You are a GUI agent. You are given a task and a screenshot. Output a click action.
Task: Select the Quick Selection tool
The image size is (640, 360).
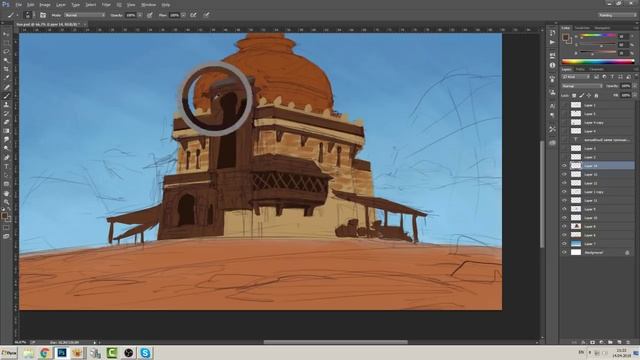click(x=6, y=60)
